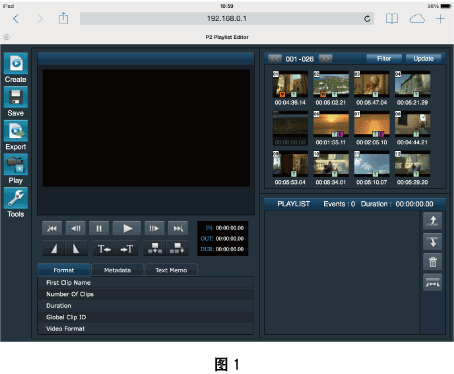This screenshot has width=454, height=374.
Task: Click the black video preview area
Action: (x=146, y=128)
